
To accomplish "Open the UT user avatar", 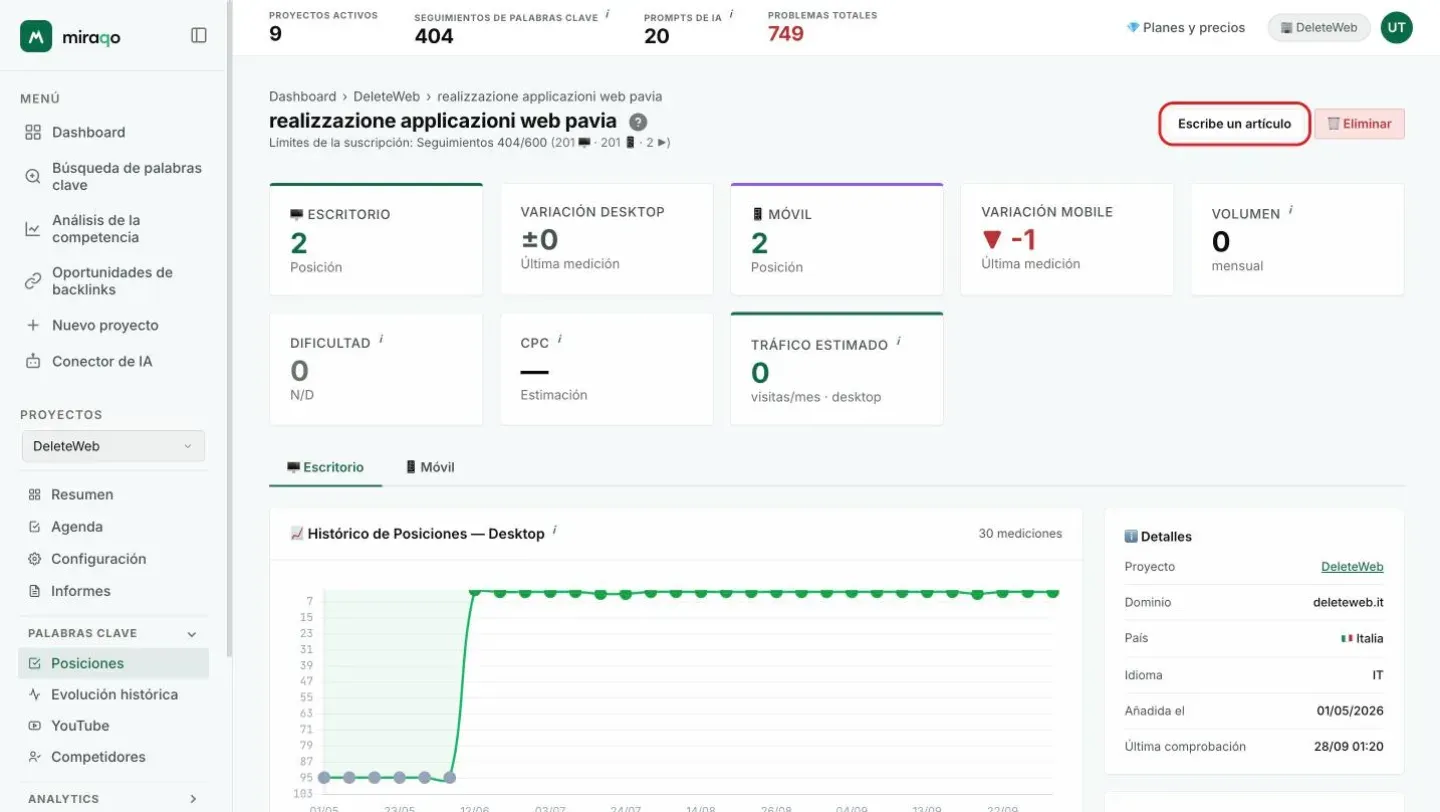I will click(x=1397, y=28).
